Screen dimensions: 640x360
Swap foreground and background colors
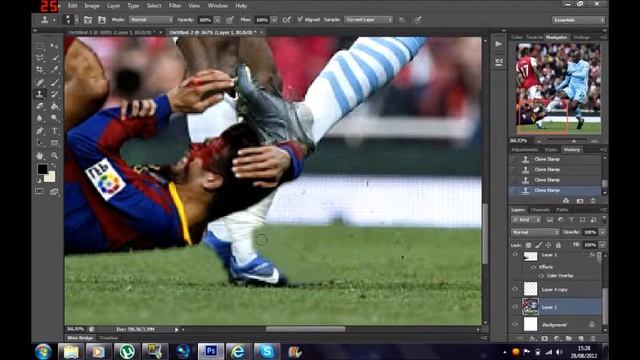point(53,166)
